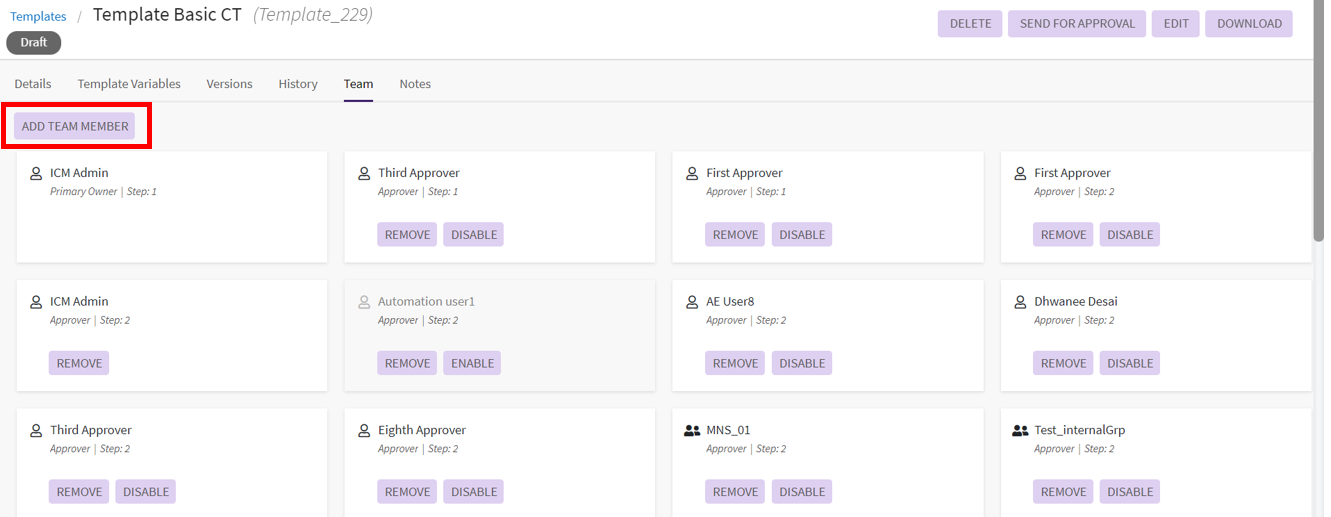Click the user icon beside Dhwanee Desai

1020,301
